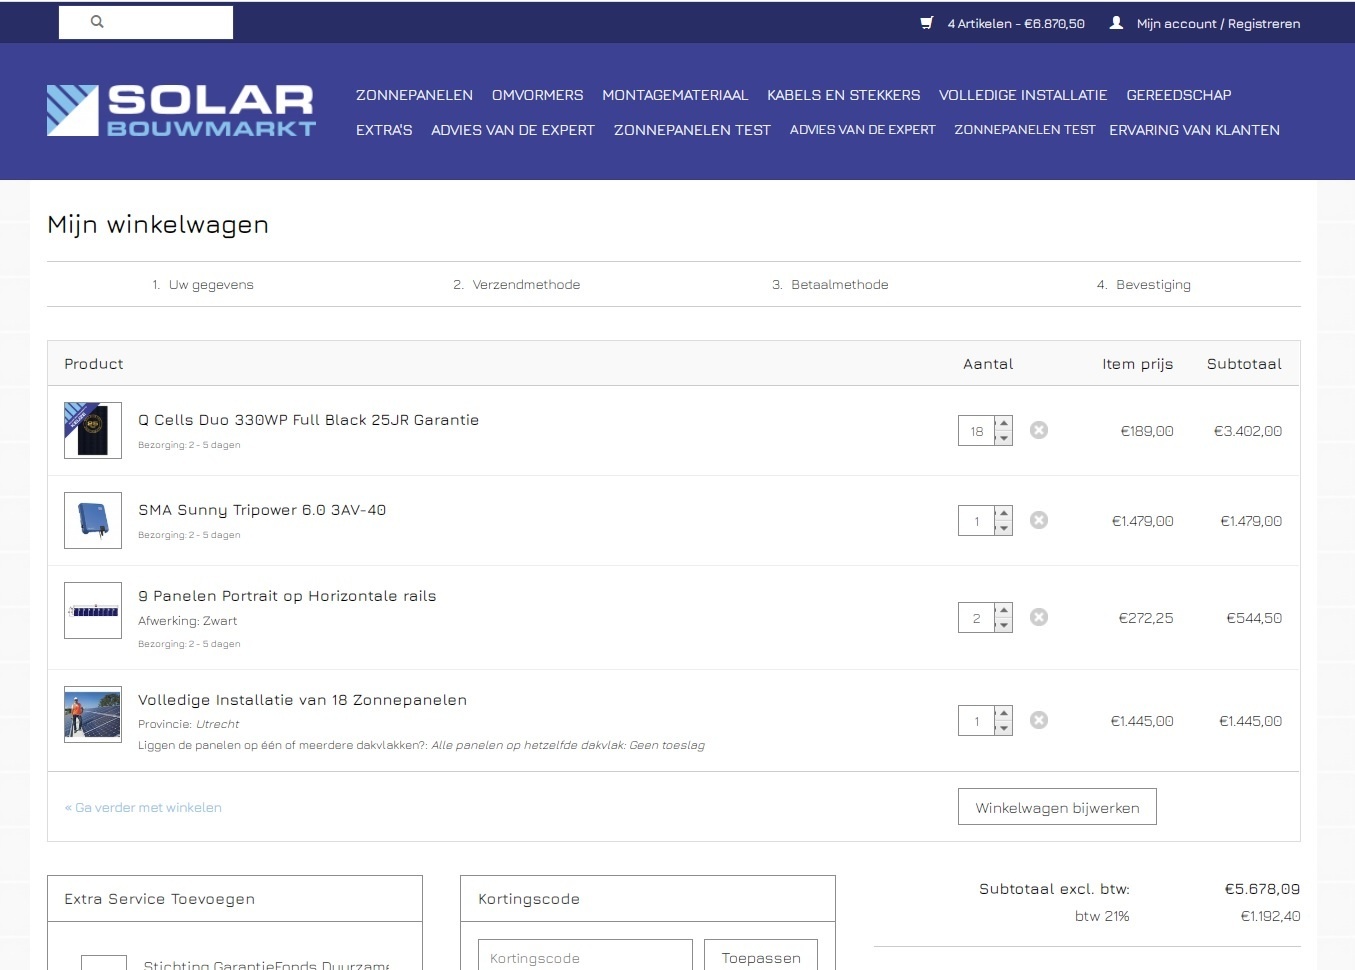The width and height of the screenshot is (1355, 970).
Task: Open SMA Sunny Tripower inverter thumbnail
Action: [93, 520]
